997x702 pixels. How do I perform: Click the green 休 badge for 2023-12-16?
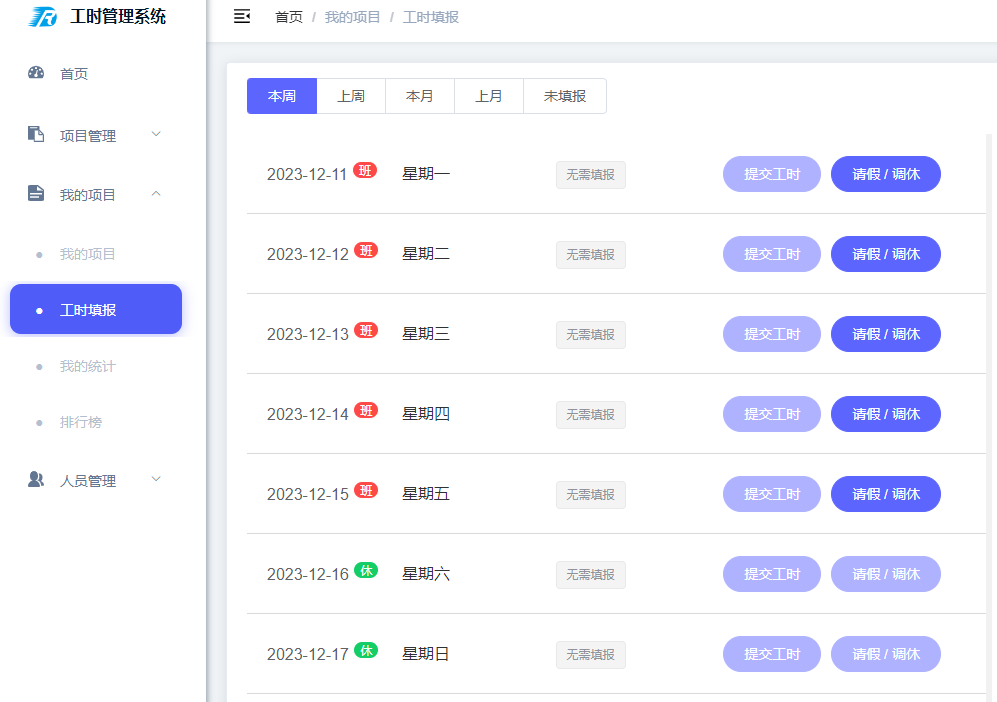click(x=366, y=570)
